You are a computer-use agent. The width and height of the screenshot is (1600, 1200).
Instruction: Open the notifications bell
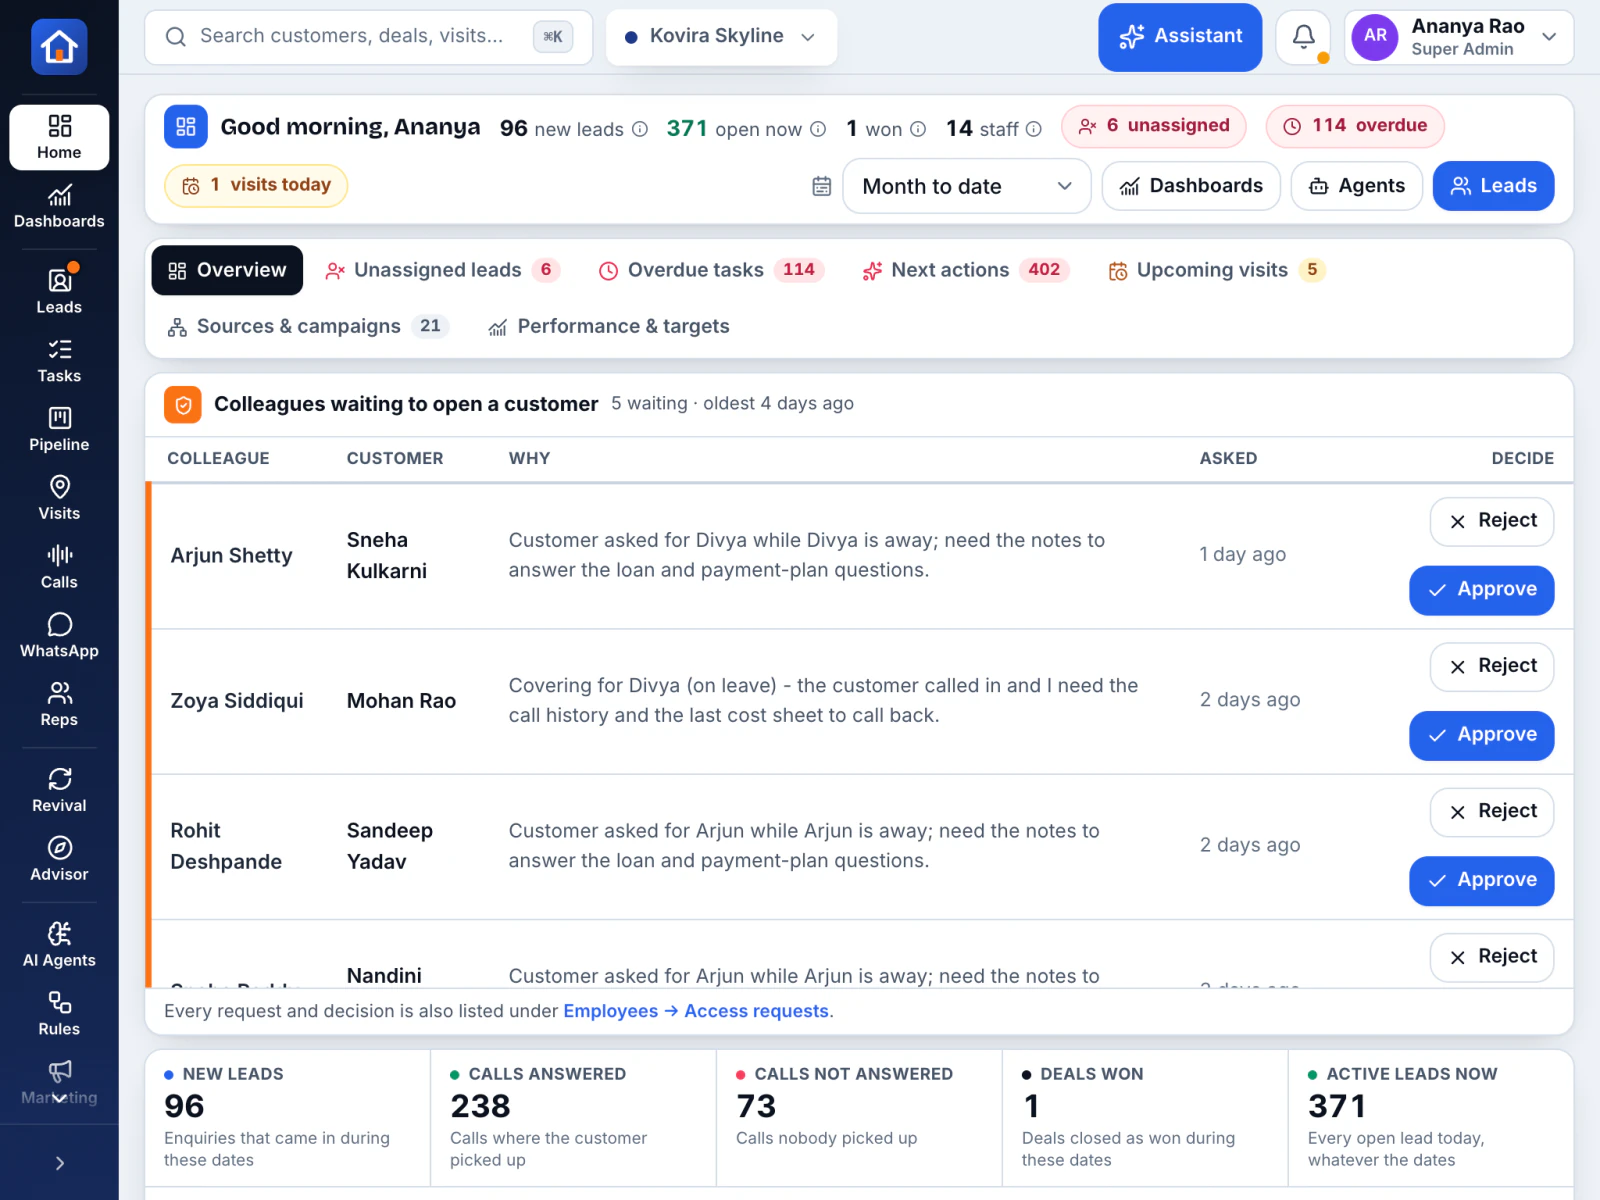click(1303, 37)
